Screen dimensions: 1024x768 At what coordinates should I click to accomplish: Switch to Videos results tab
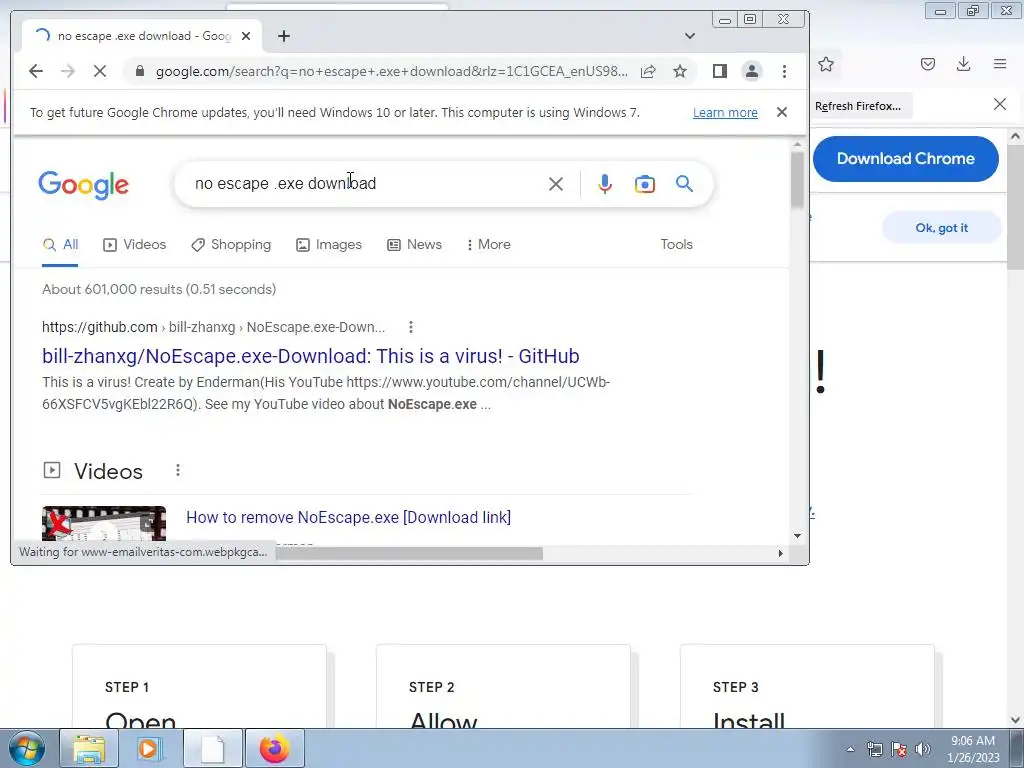(x=135, y=245)
